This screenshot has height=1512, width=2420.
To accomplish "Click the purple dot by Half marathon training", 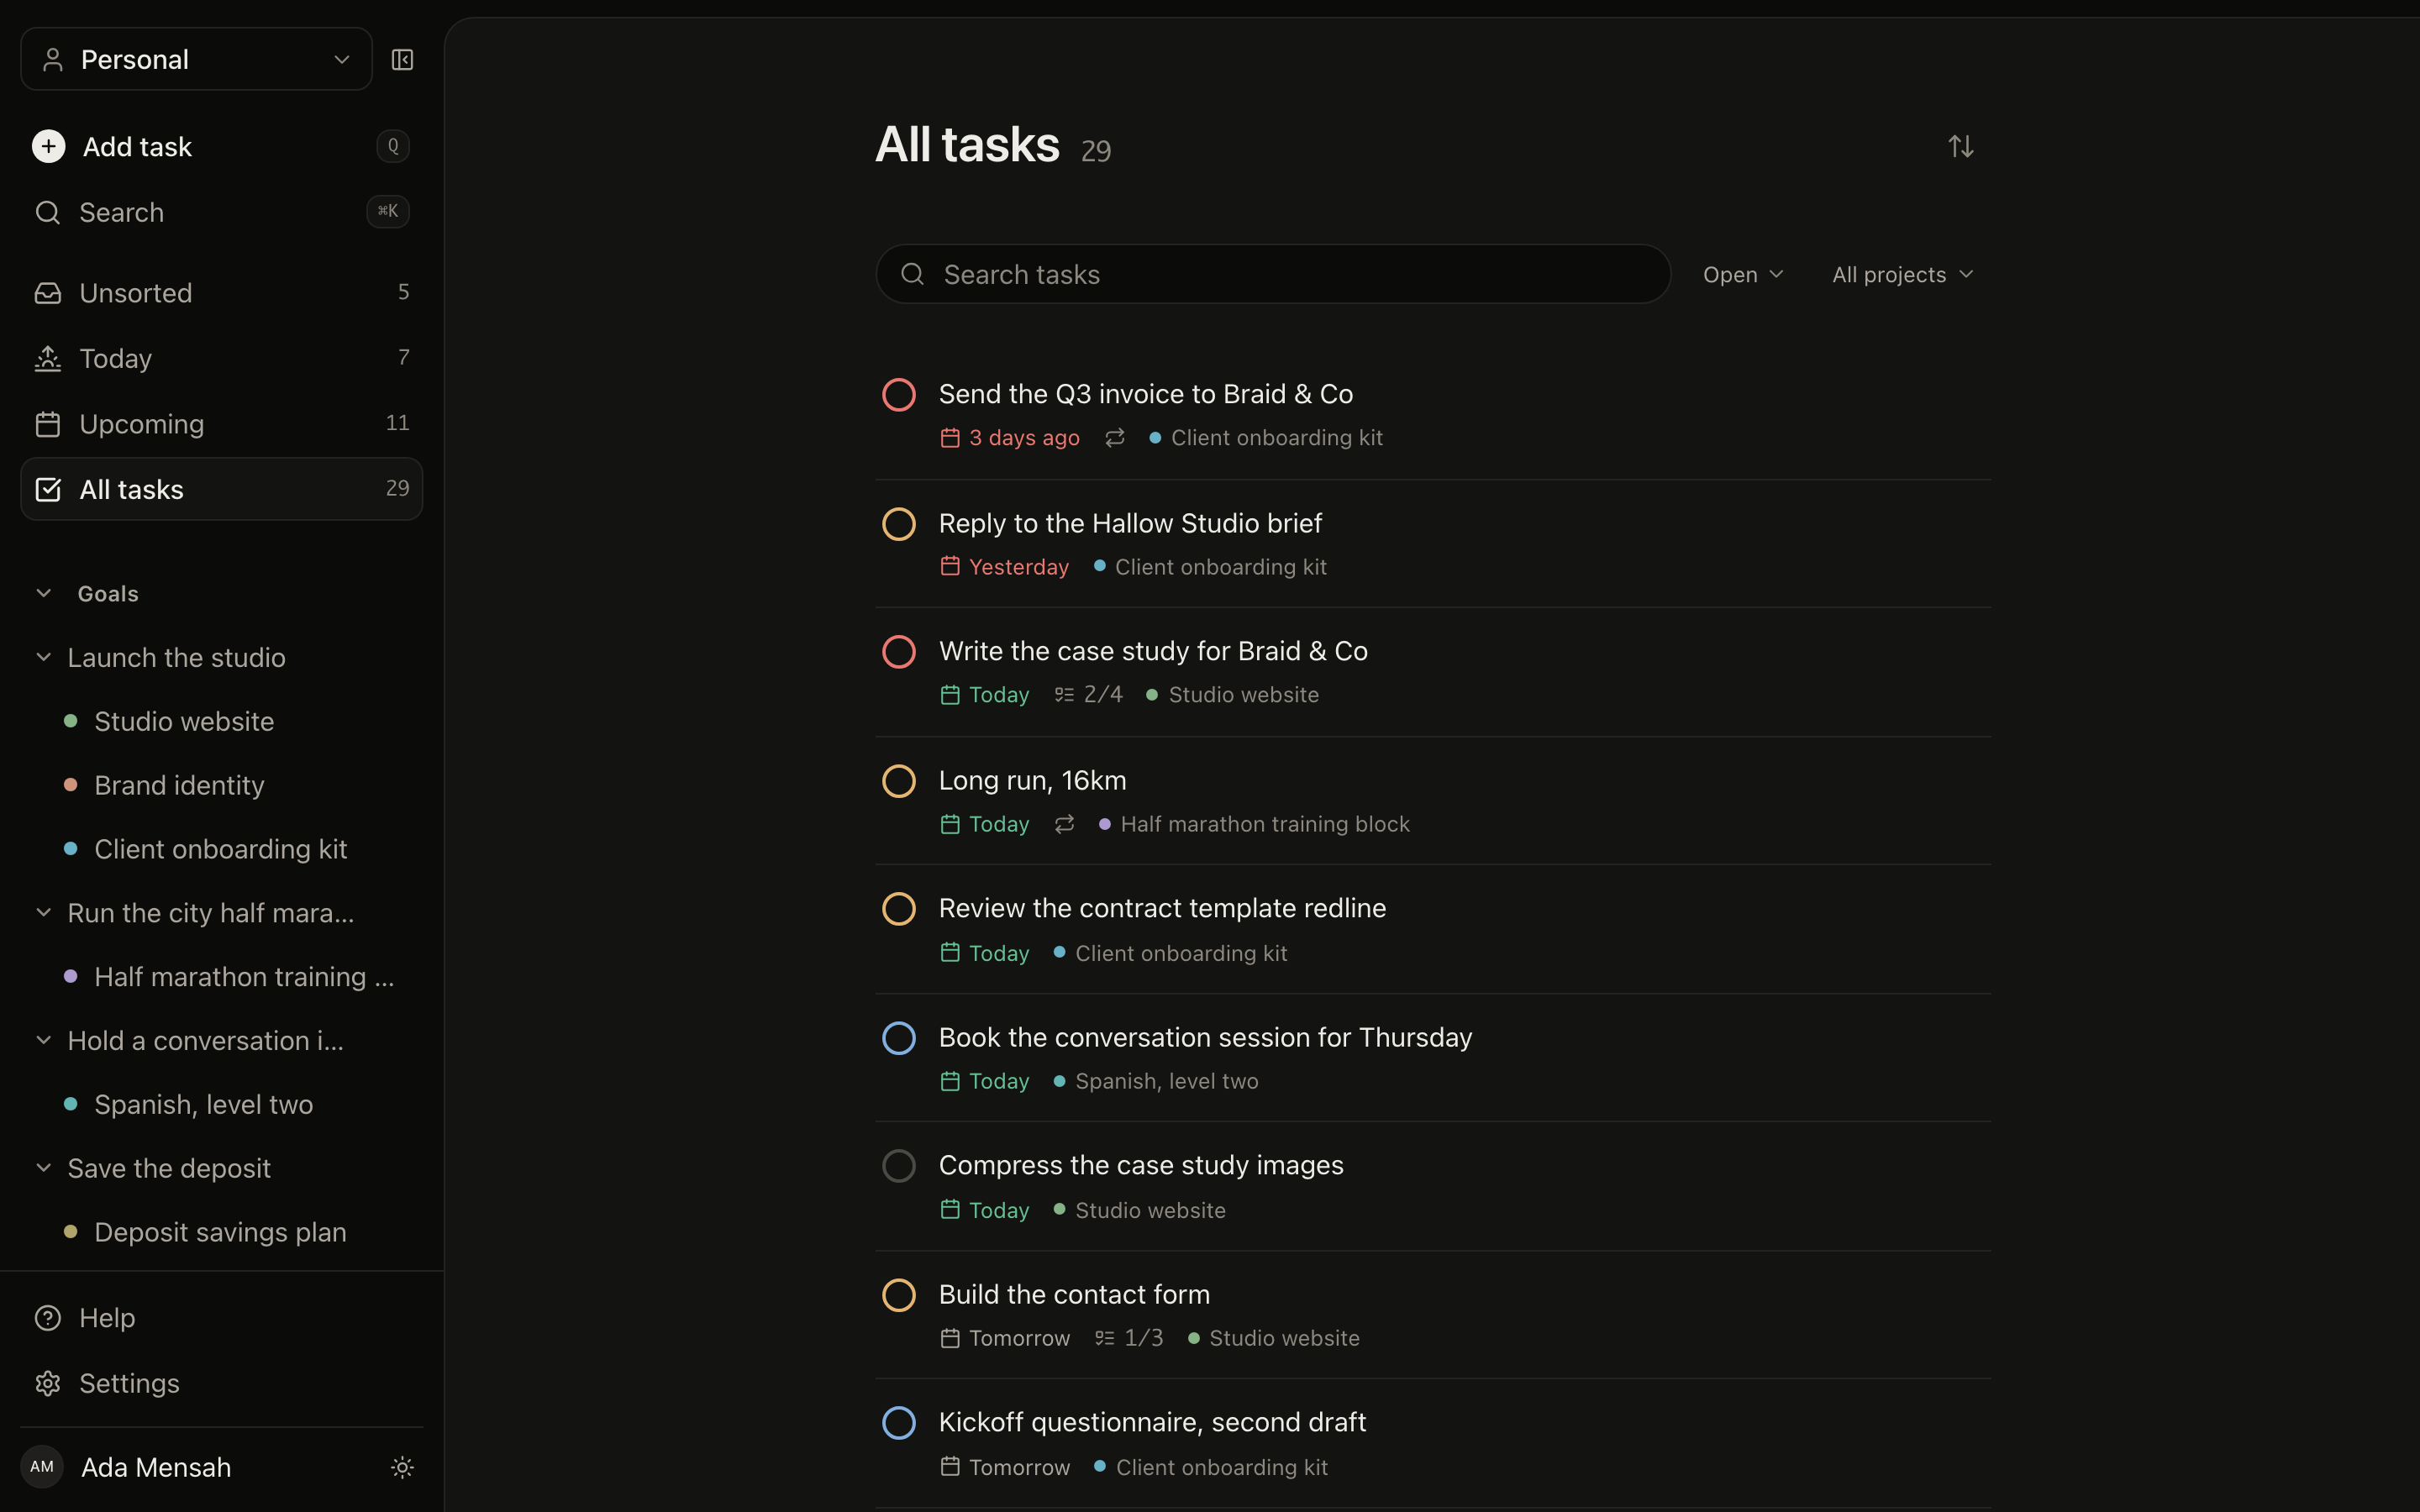I will (71, 977).
